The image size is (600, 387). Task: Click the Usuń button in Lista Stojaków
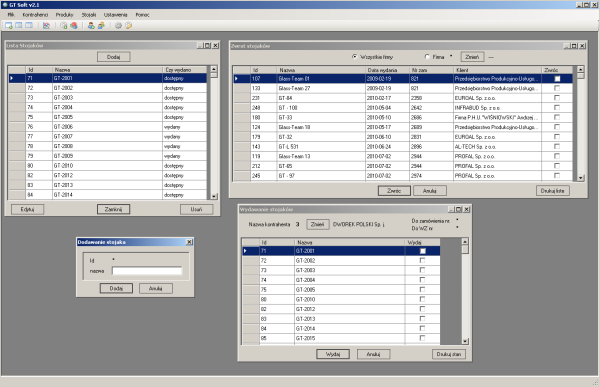coord(196,209)
